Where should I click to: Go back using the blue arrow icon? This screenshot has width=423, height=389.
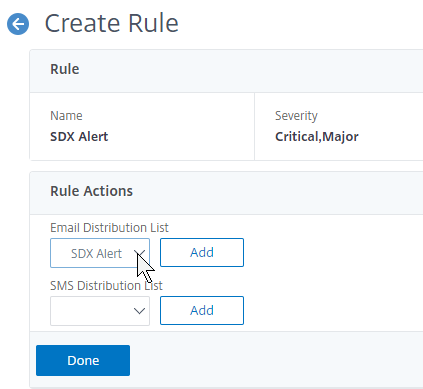[x=18, y=24]
